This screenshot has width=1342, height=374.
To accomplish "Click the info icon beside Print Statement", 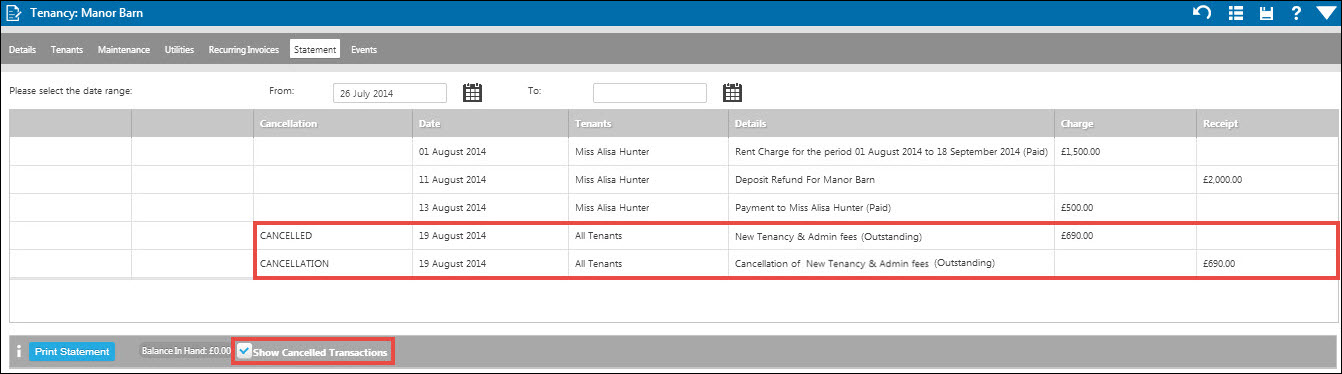I will 19,352.
